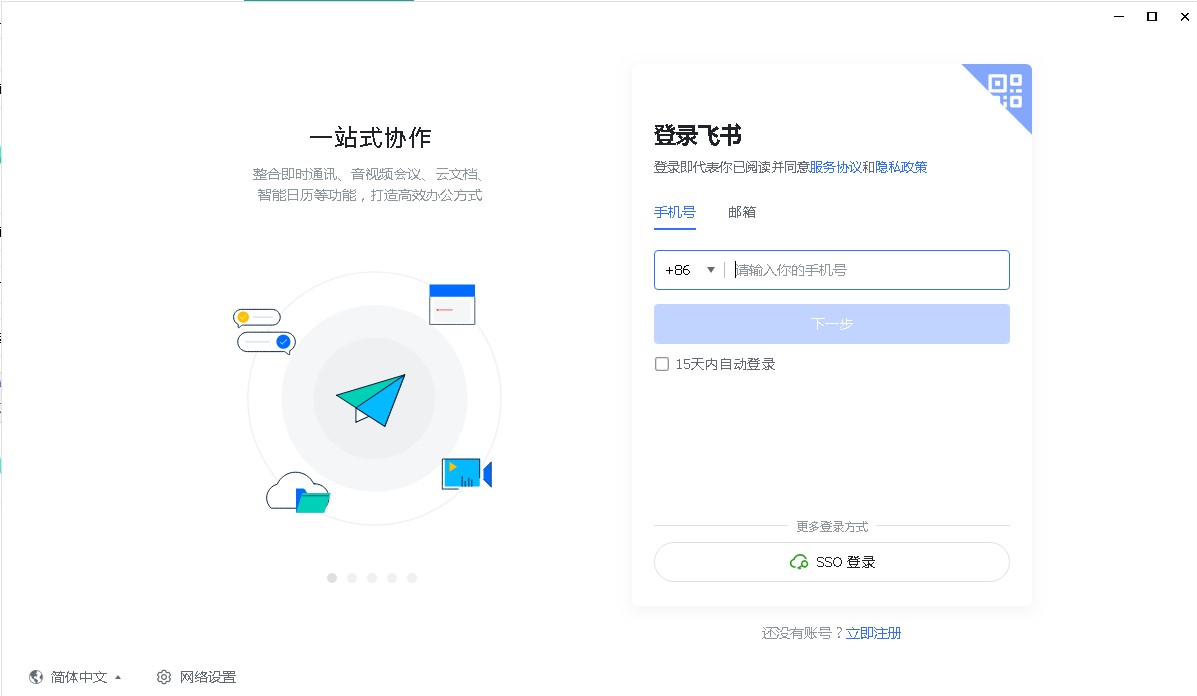Select the 手机号 login tab
1197x696 pixels.
click(x=674, y=212)
